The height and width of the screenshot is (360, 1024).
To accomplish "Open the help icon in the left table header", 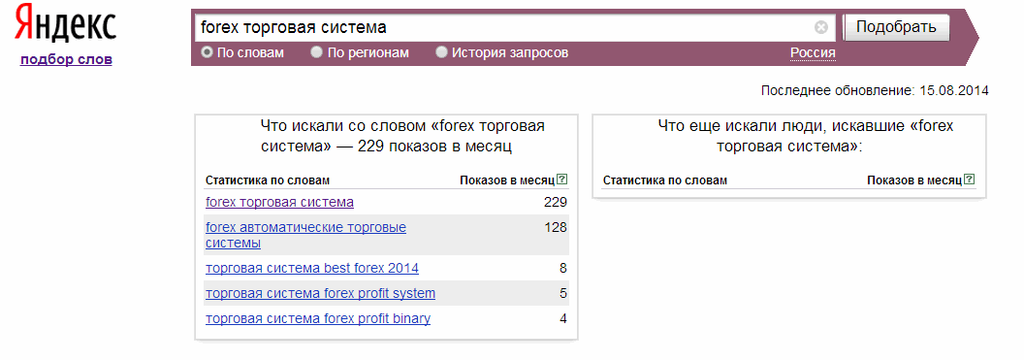I will [x=562, y=180].
